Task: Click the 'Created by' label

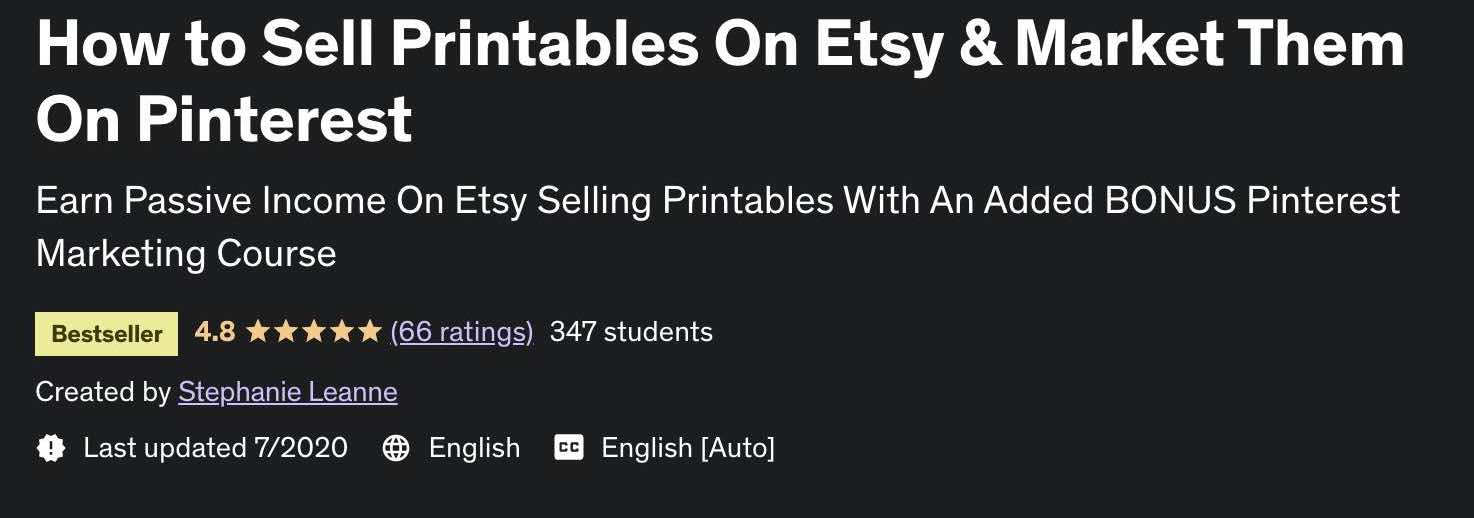Action: pos(103,392)
